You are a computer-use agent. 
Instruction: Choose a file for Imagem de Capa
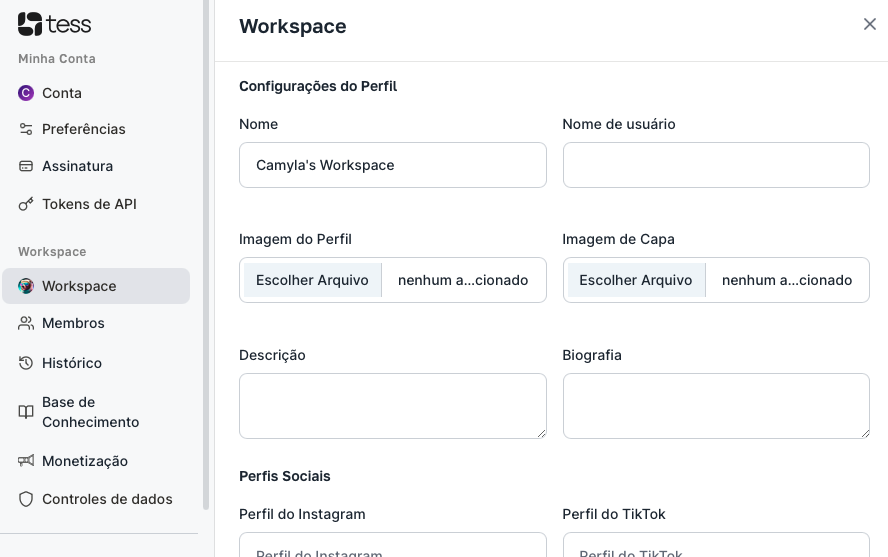click(637, 280)
